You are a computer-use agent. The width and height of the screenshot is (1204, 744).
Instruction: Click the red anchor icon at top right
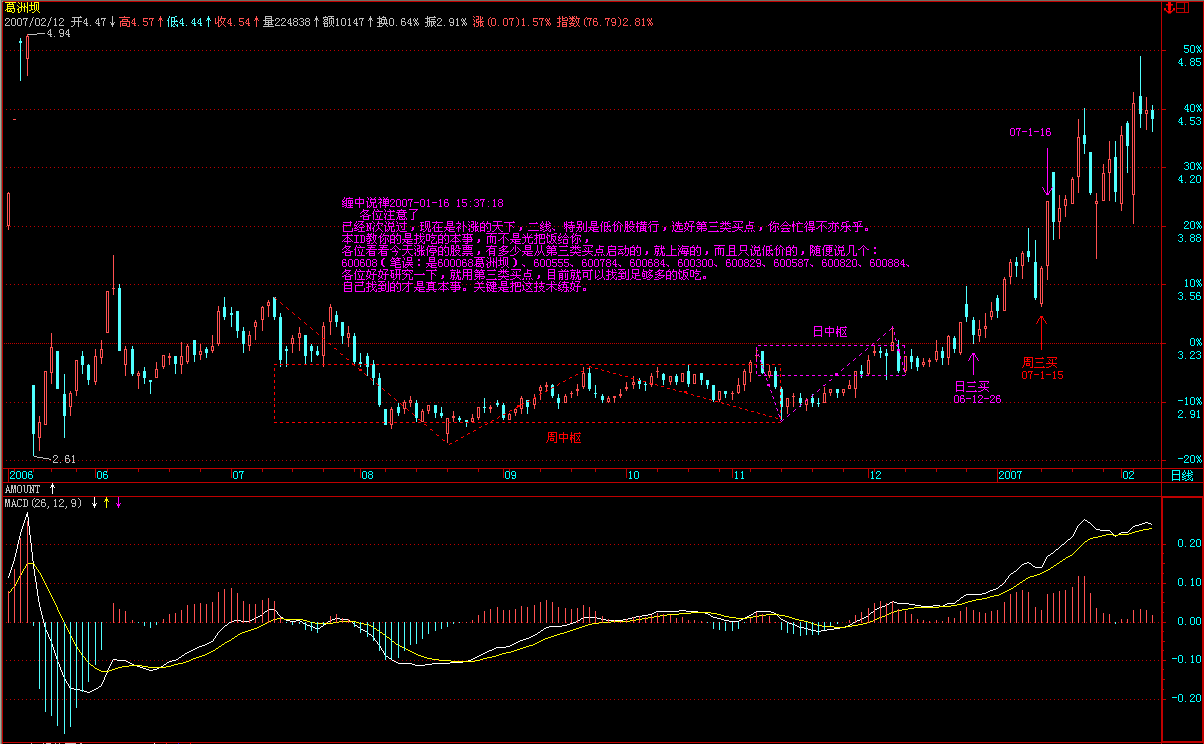click(1168, 8)
